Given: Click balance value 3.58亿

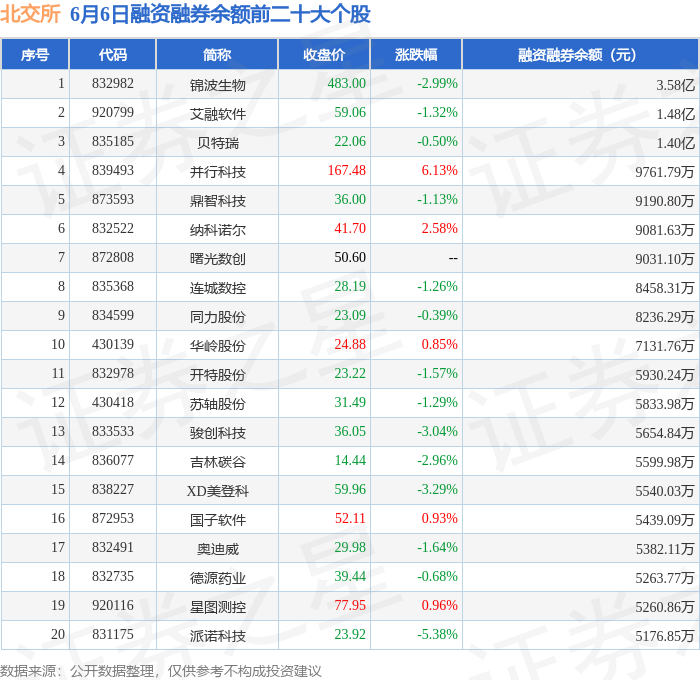Looking at the screenshot, I should pos(675,85).
